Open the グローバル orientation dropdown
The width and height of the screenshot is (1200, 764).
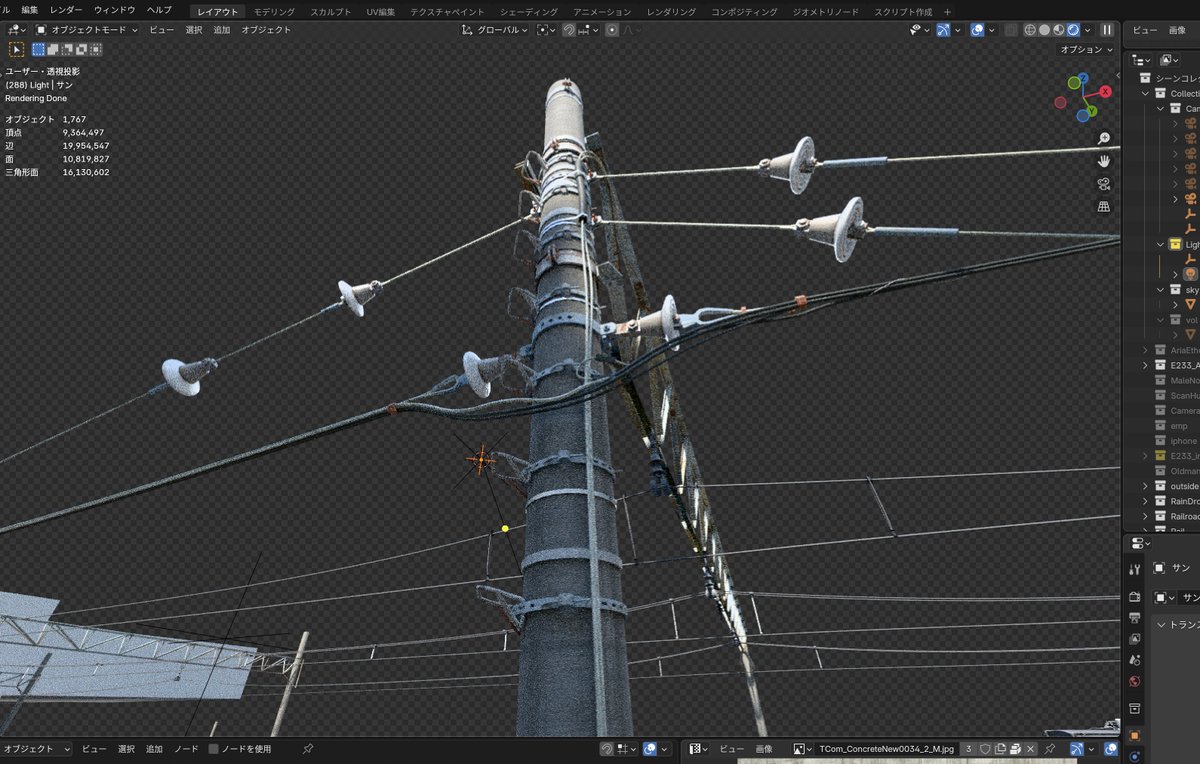(x=495, y=30)
